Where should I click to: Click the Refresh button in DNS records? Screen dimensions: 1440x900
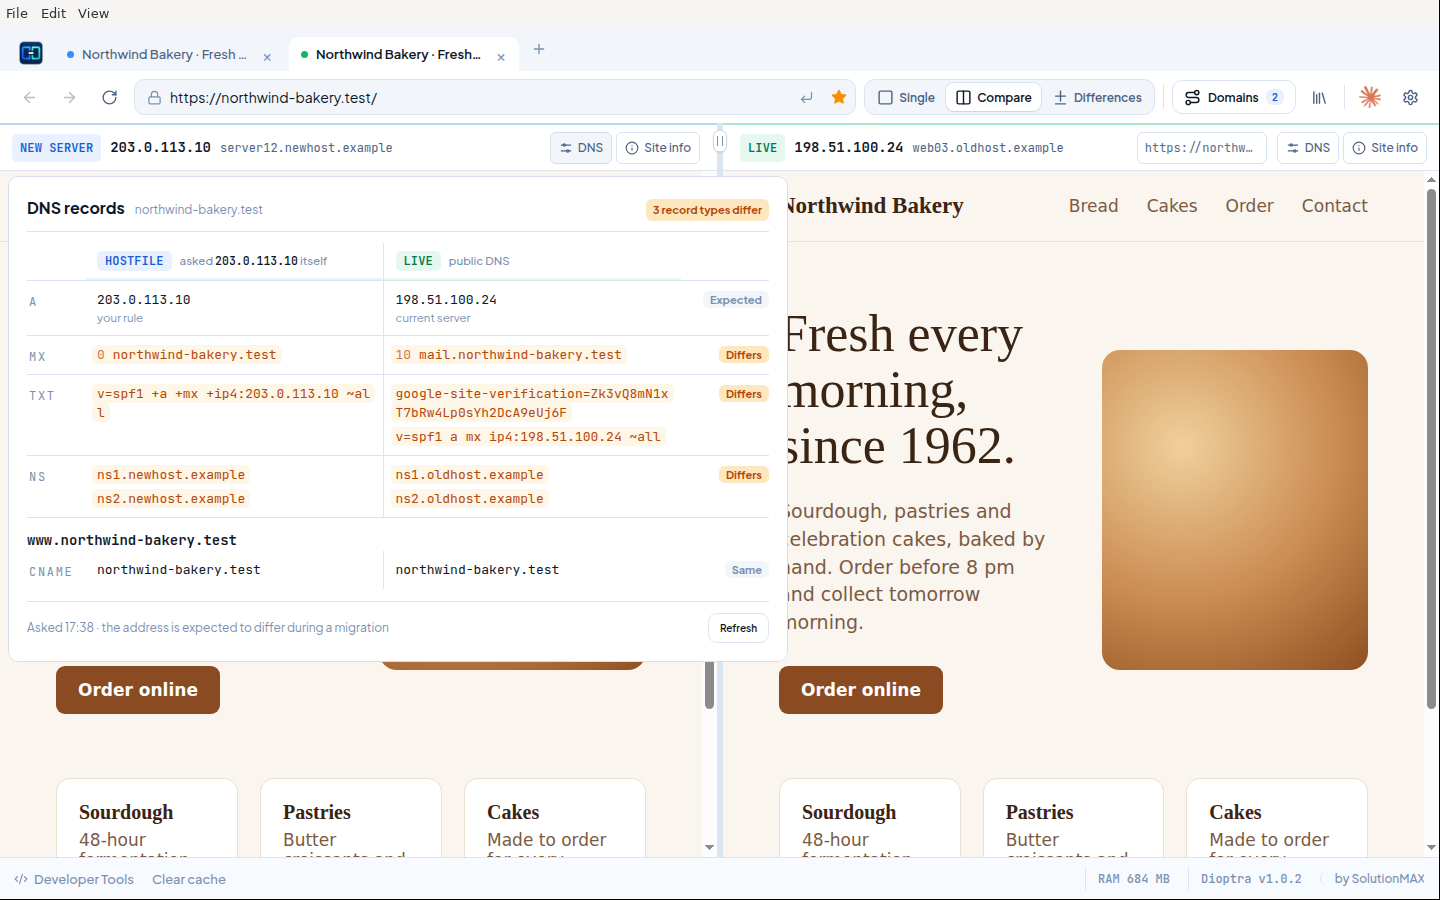(739, 628)
